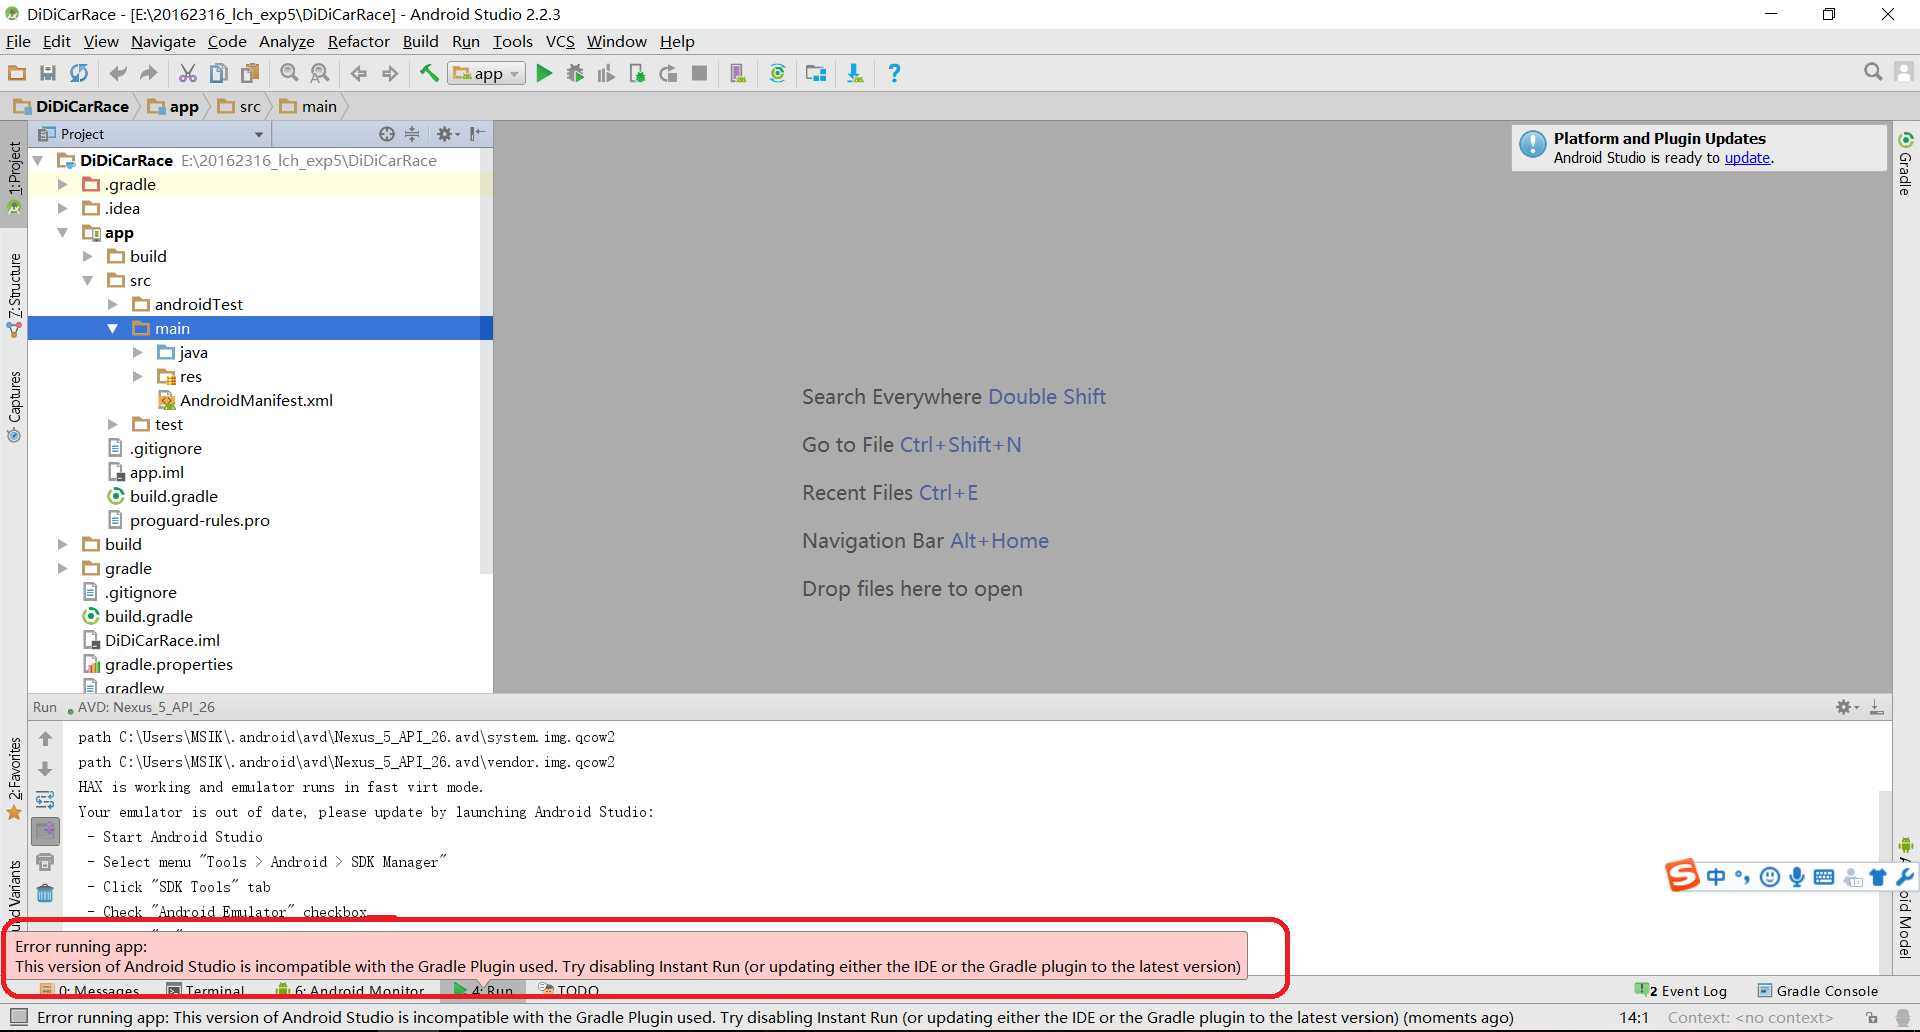This screenshot has width=1920, height=1032.
Task: Click the Synchronize icon in toolbar
Action: pyautogui.click(x=79, y=73)
